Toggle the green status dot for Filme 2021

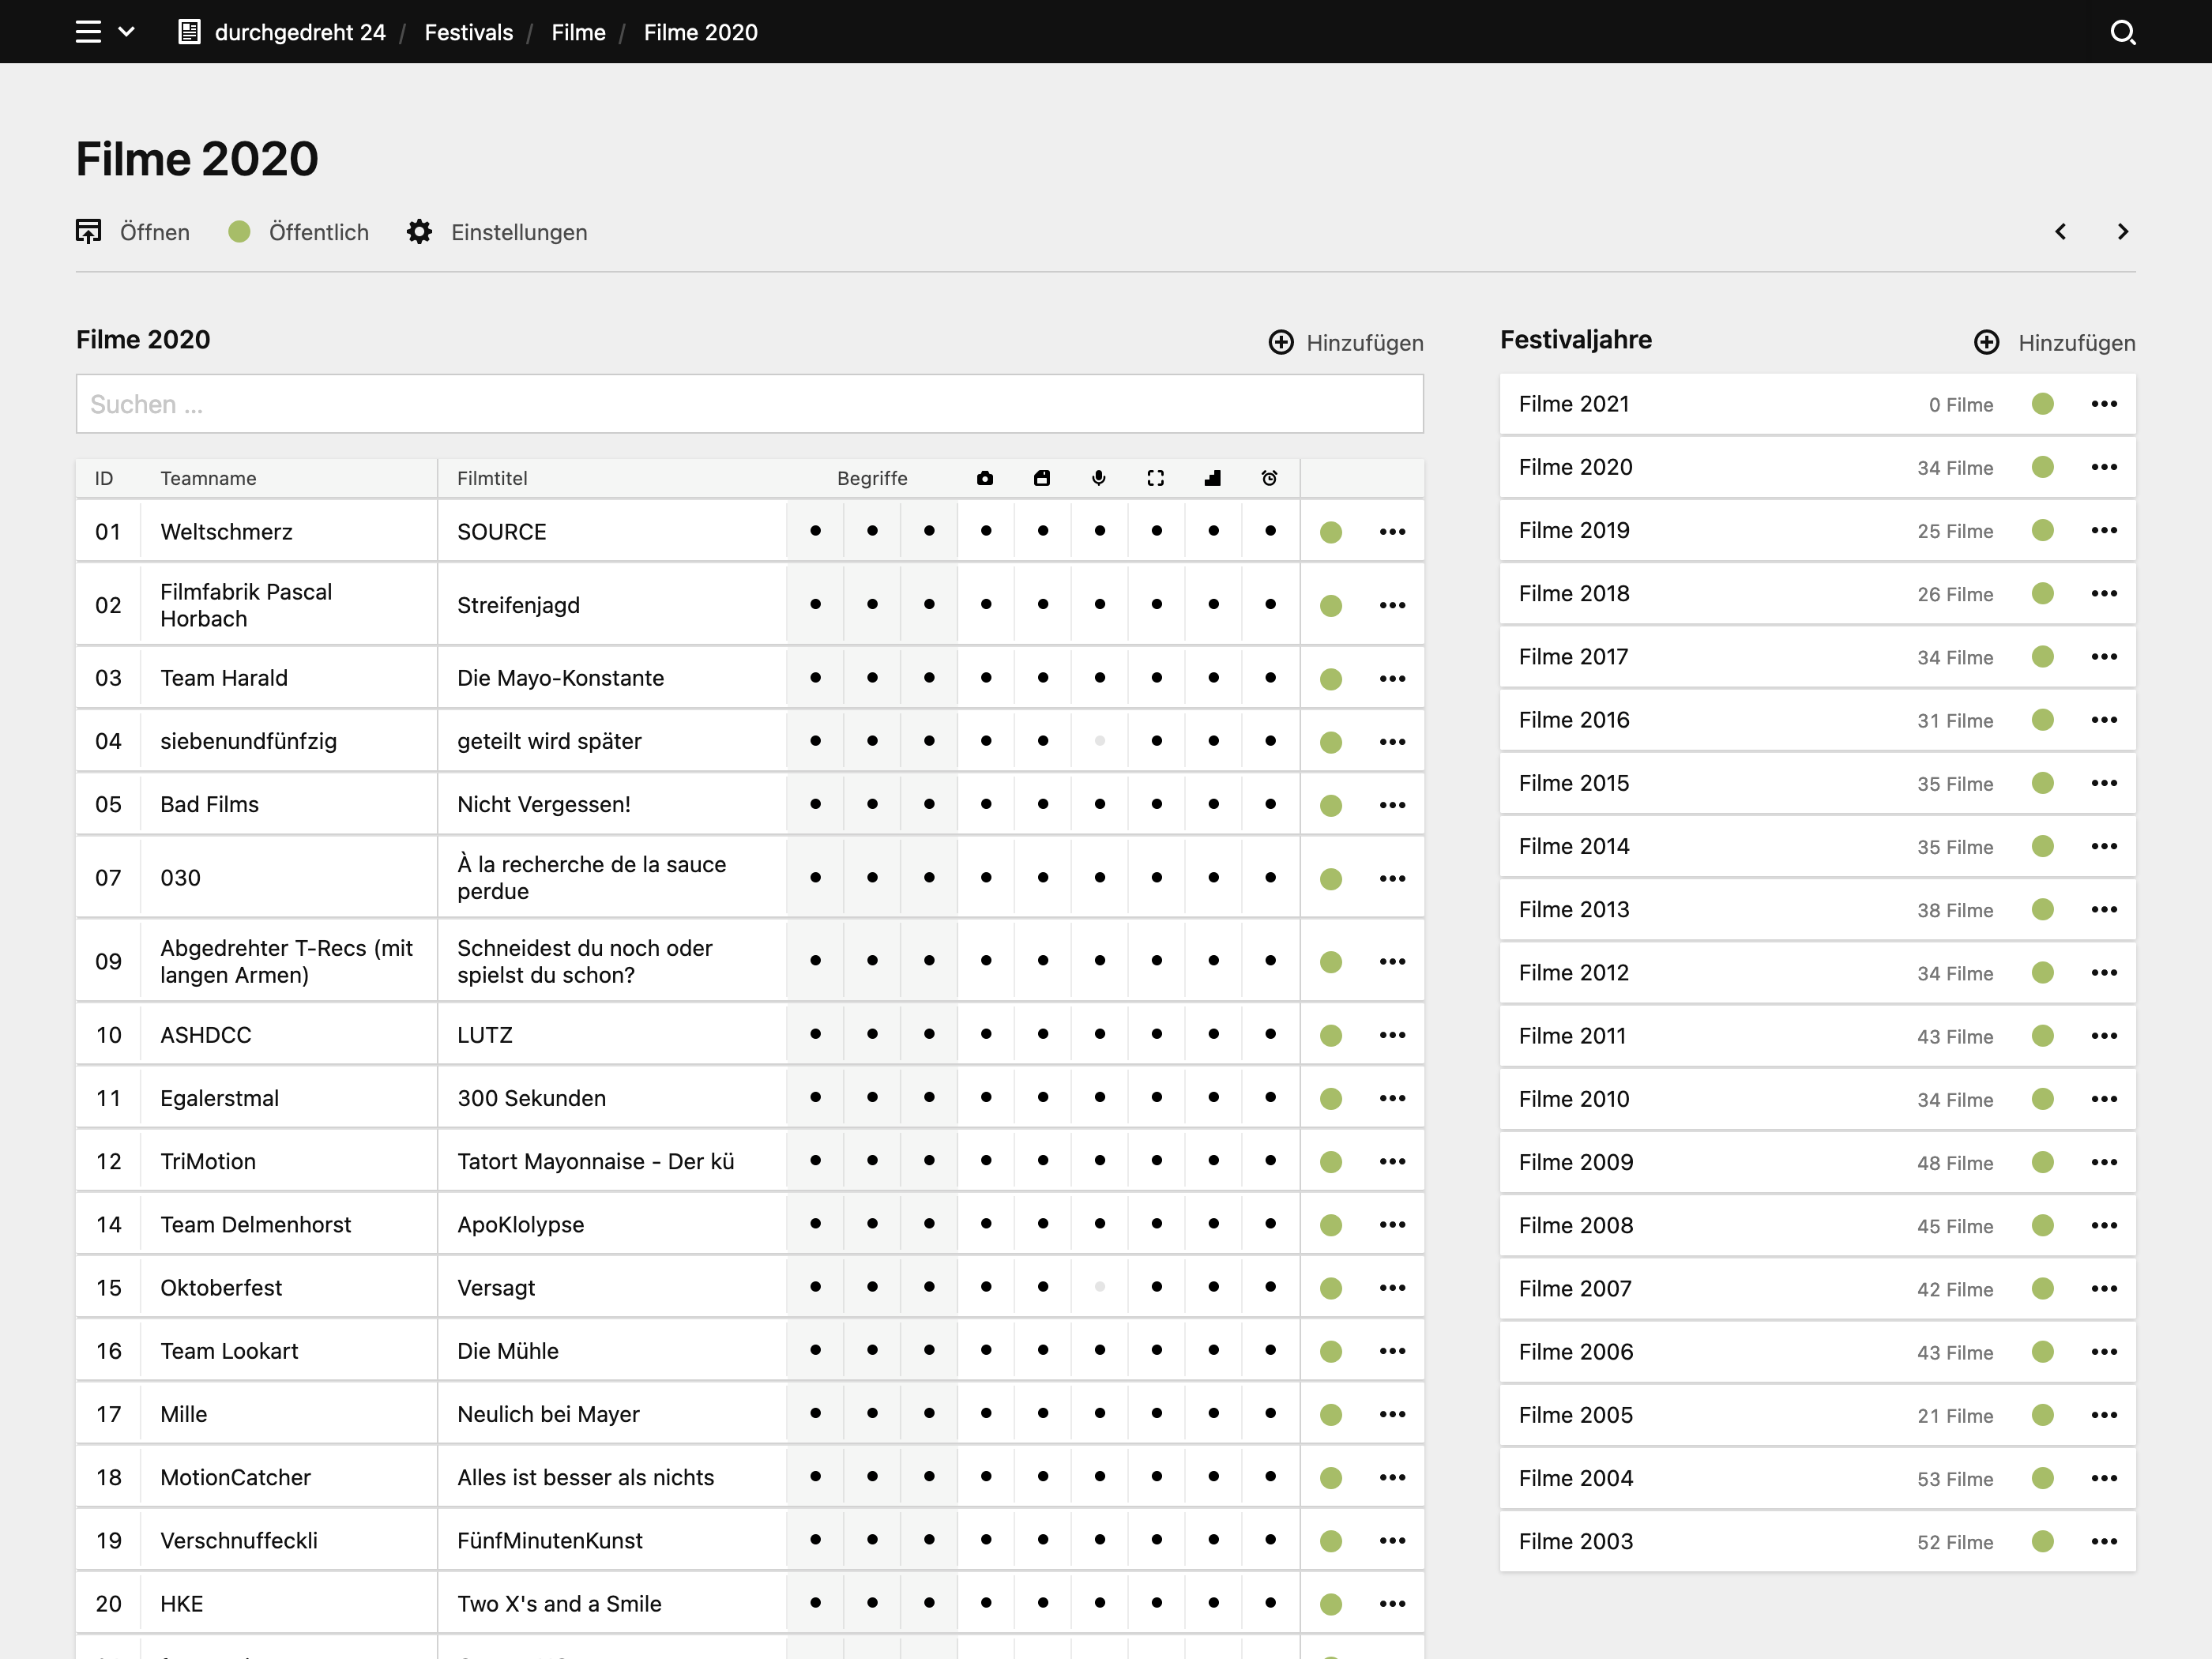click(x=2043, y=404)
